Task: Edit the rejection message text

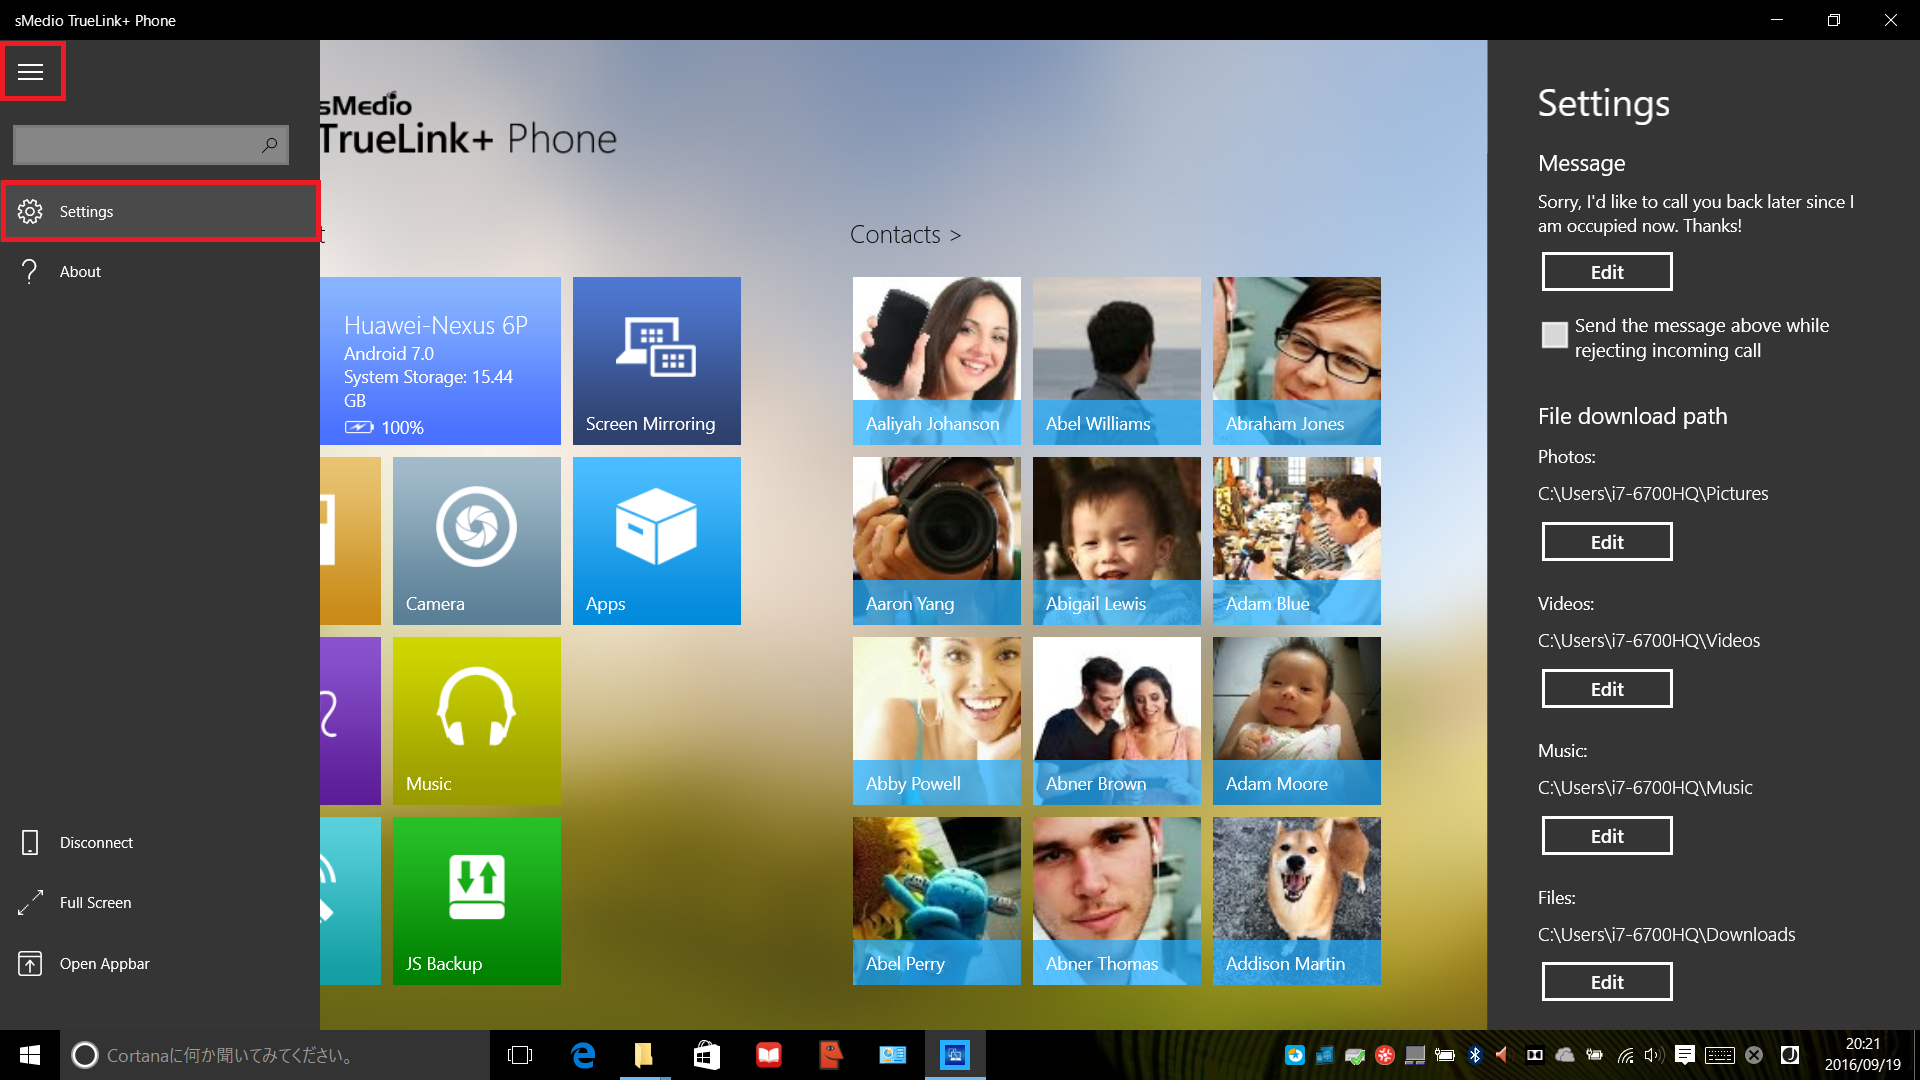Action: click(x=1607, y=272)
